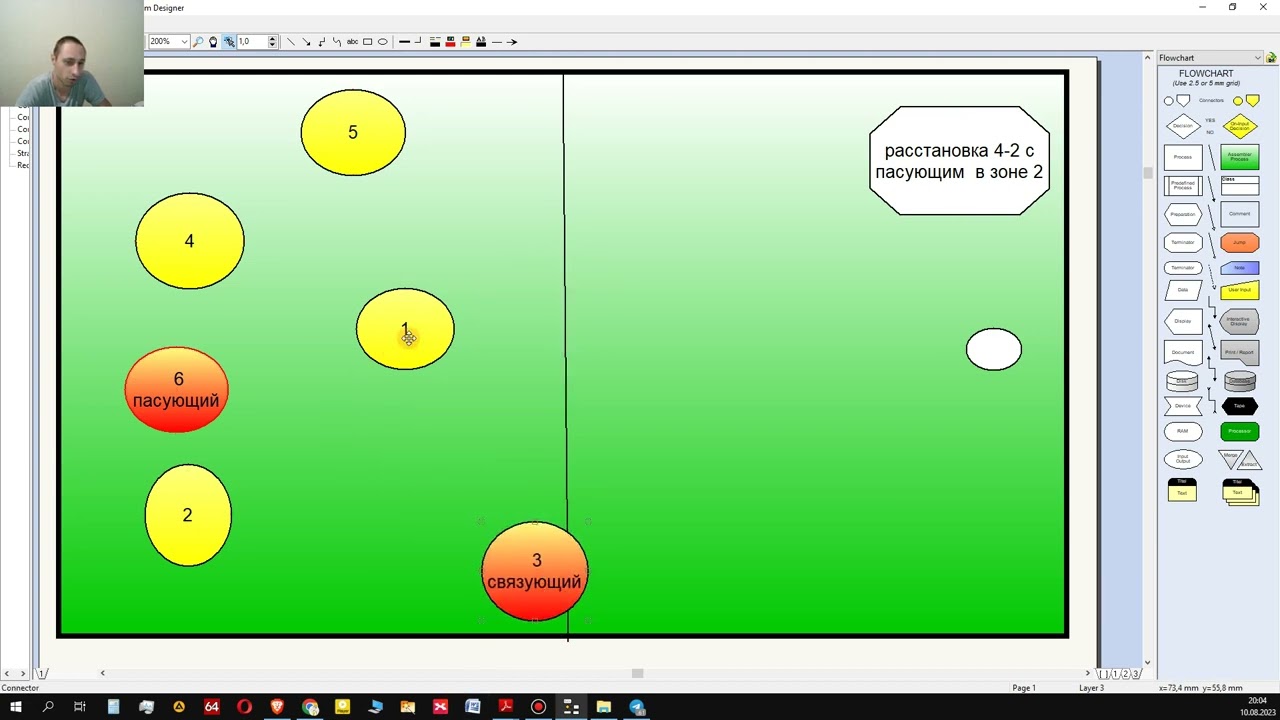Select the red circle 3 связующий
Viewport: 1280px width, 720px height.
point(535,571)
